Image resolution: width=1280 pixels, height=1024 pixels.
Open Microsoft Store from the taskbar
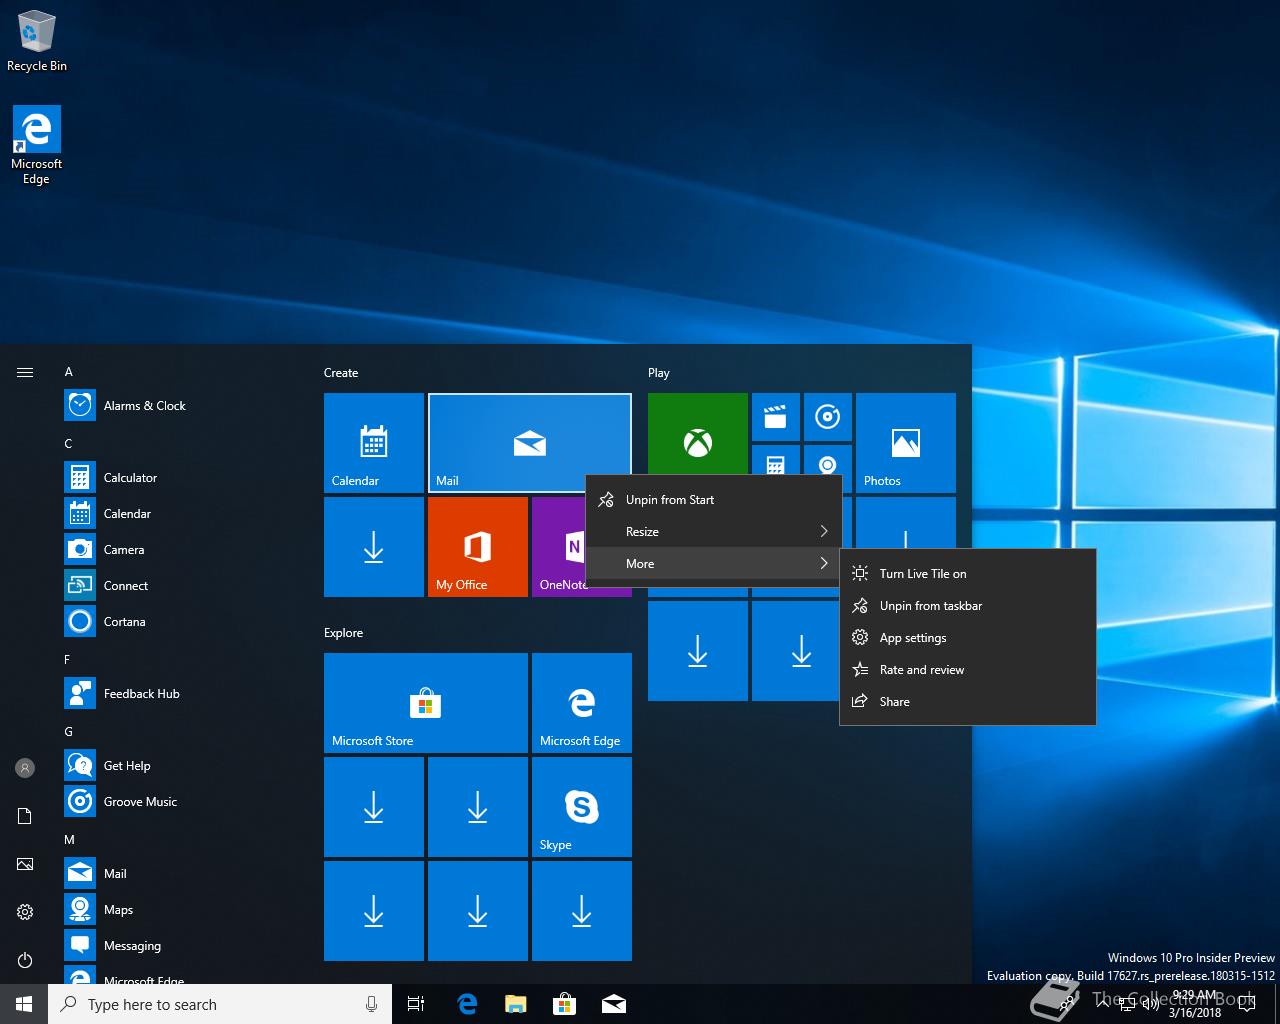(x=565, y=1004)
